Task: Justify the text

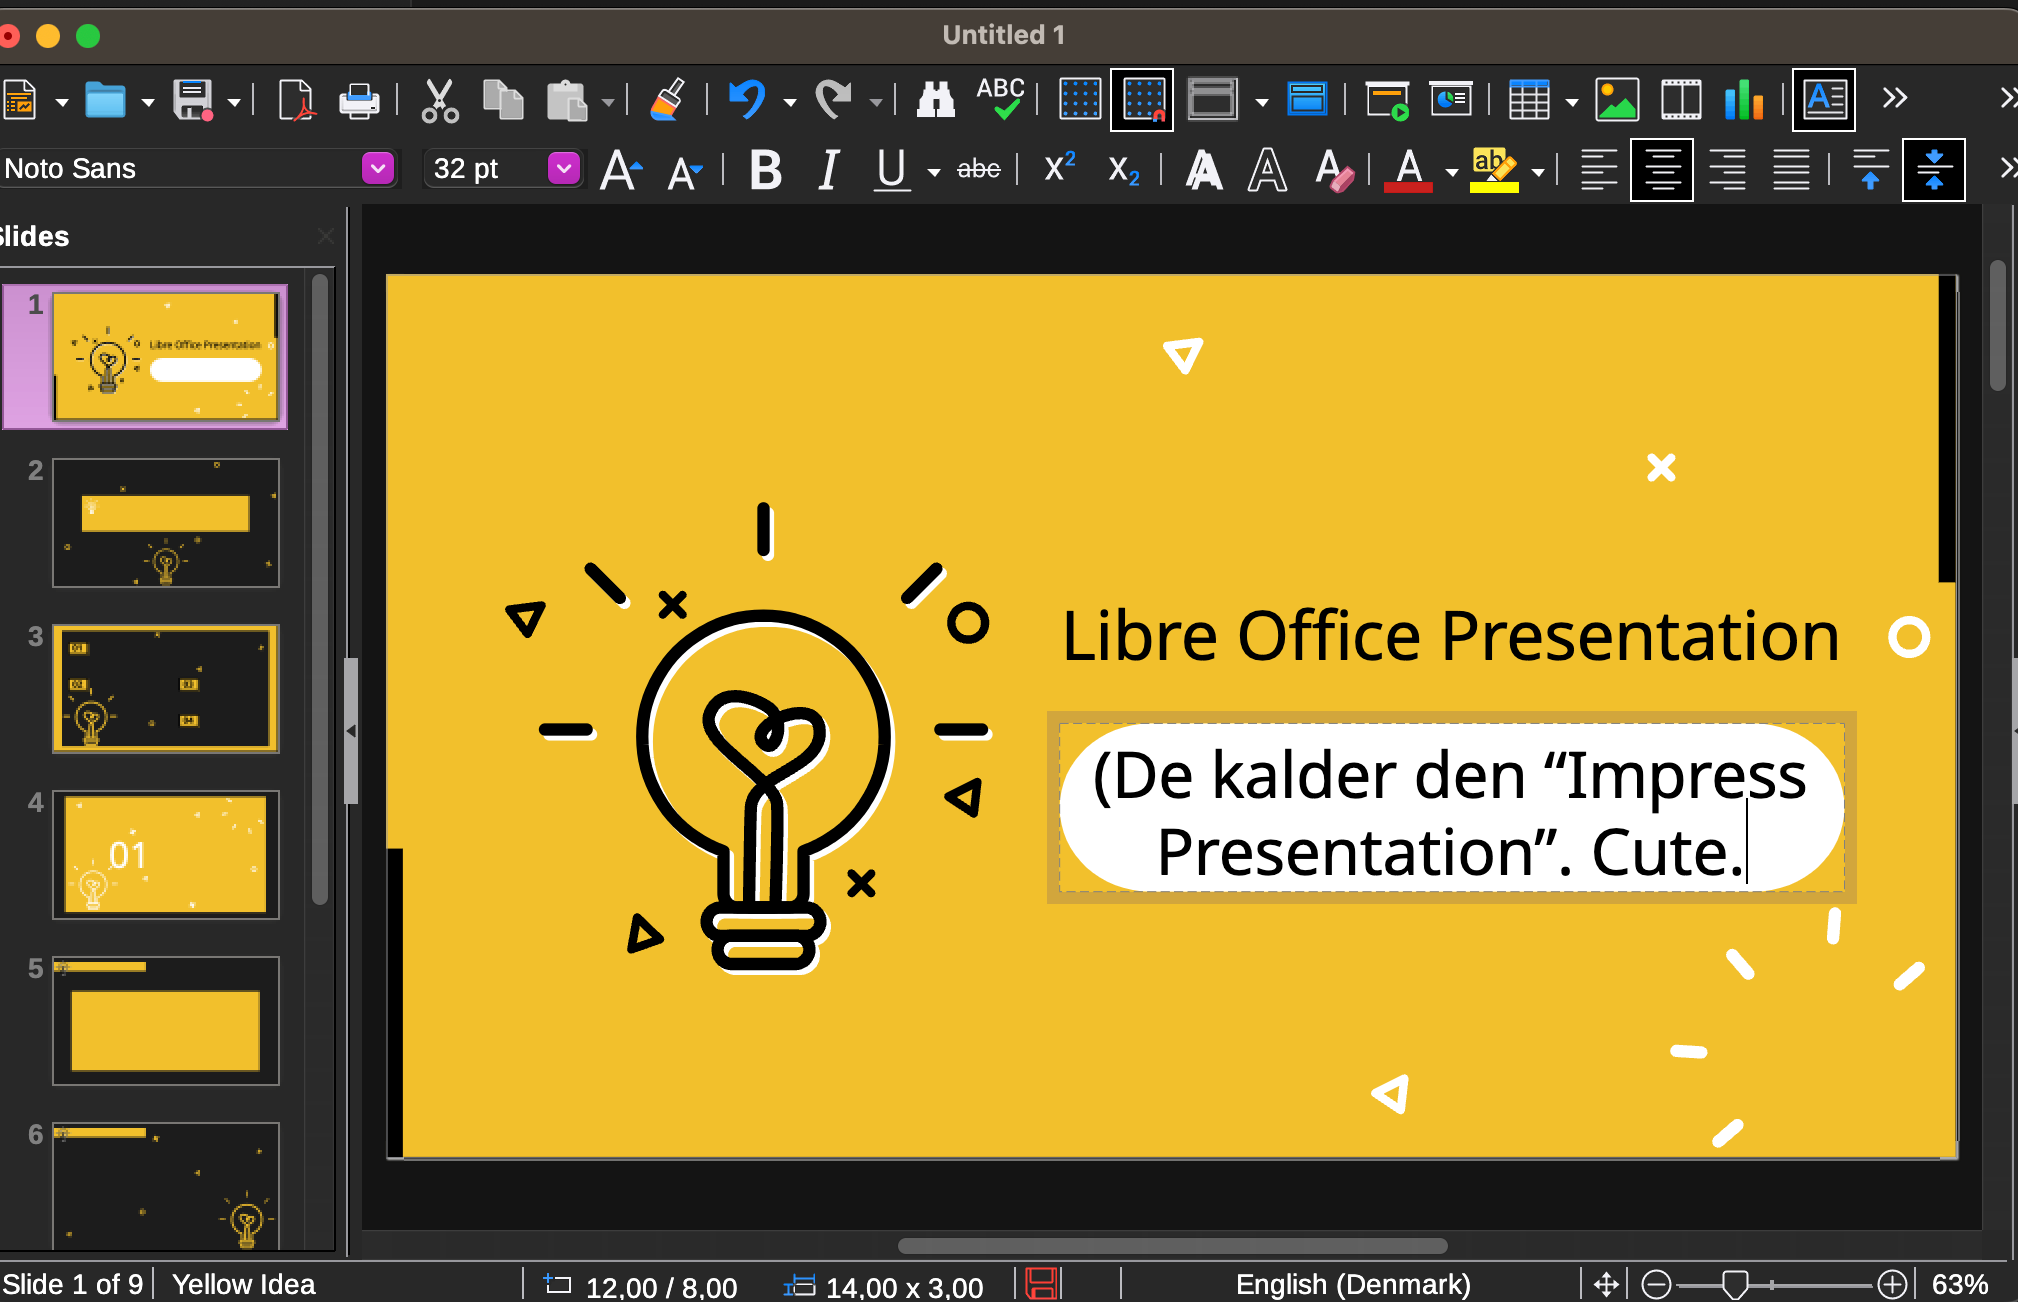Action: point(1791,170)
